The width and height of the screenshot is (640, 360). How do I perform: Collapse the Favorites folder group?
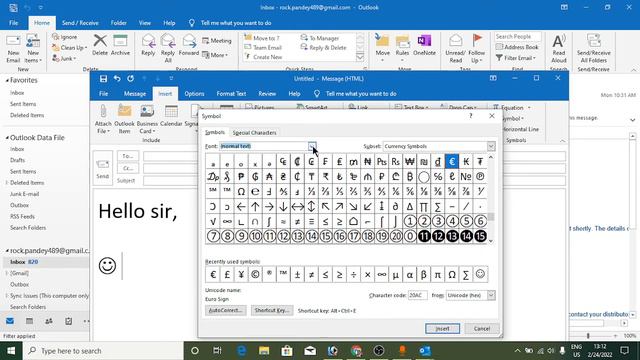pyautogui.click(x=7, y=80)
